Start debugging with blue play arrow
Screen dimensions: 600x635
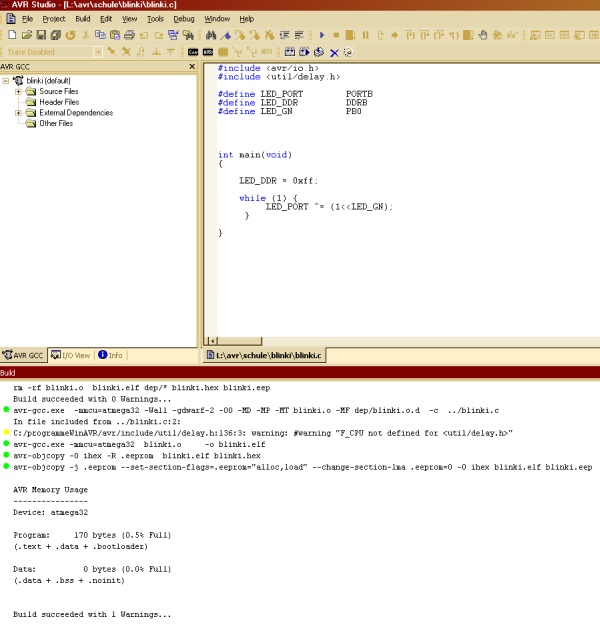pos(322,35)
